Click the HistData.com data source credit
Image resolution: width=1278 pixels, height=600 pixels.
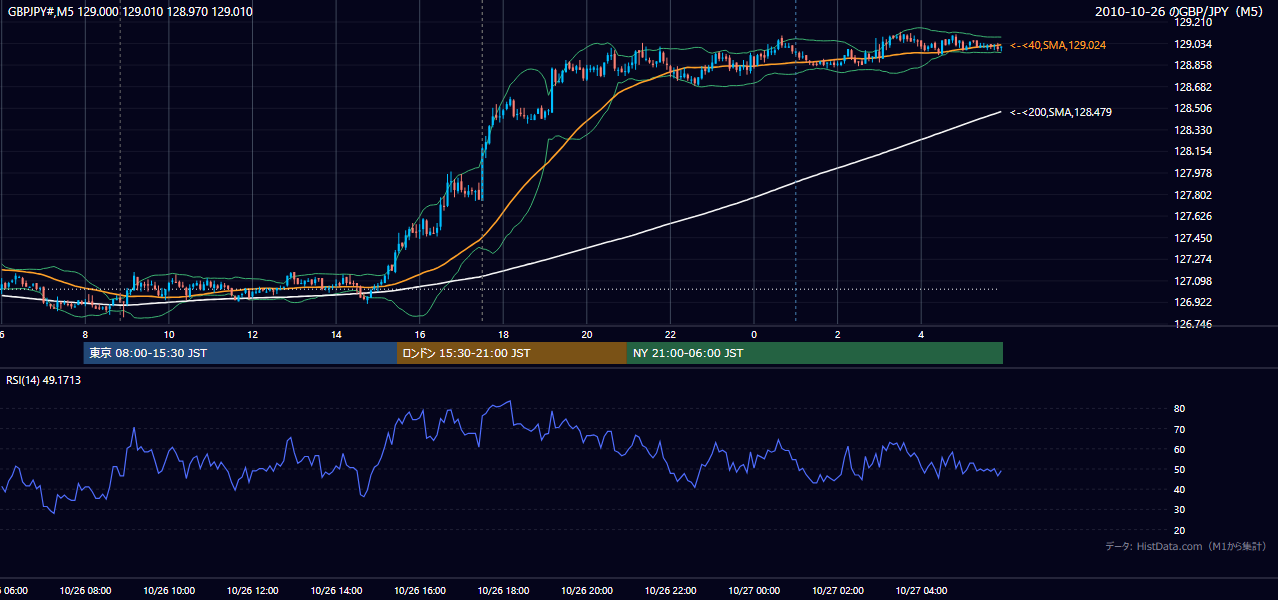[x=1185, y=546]
